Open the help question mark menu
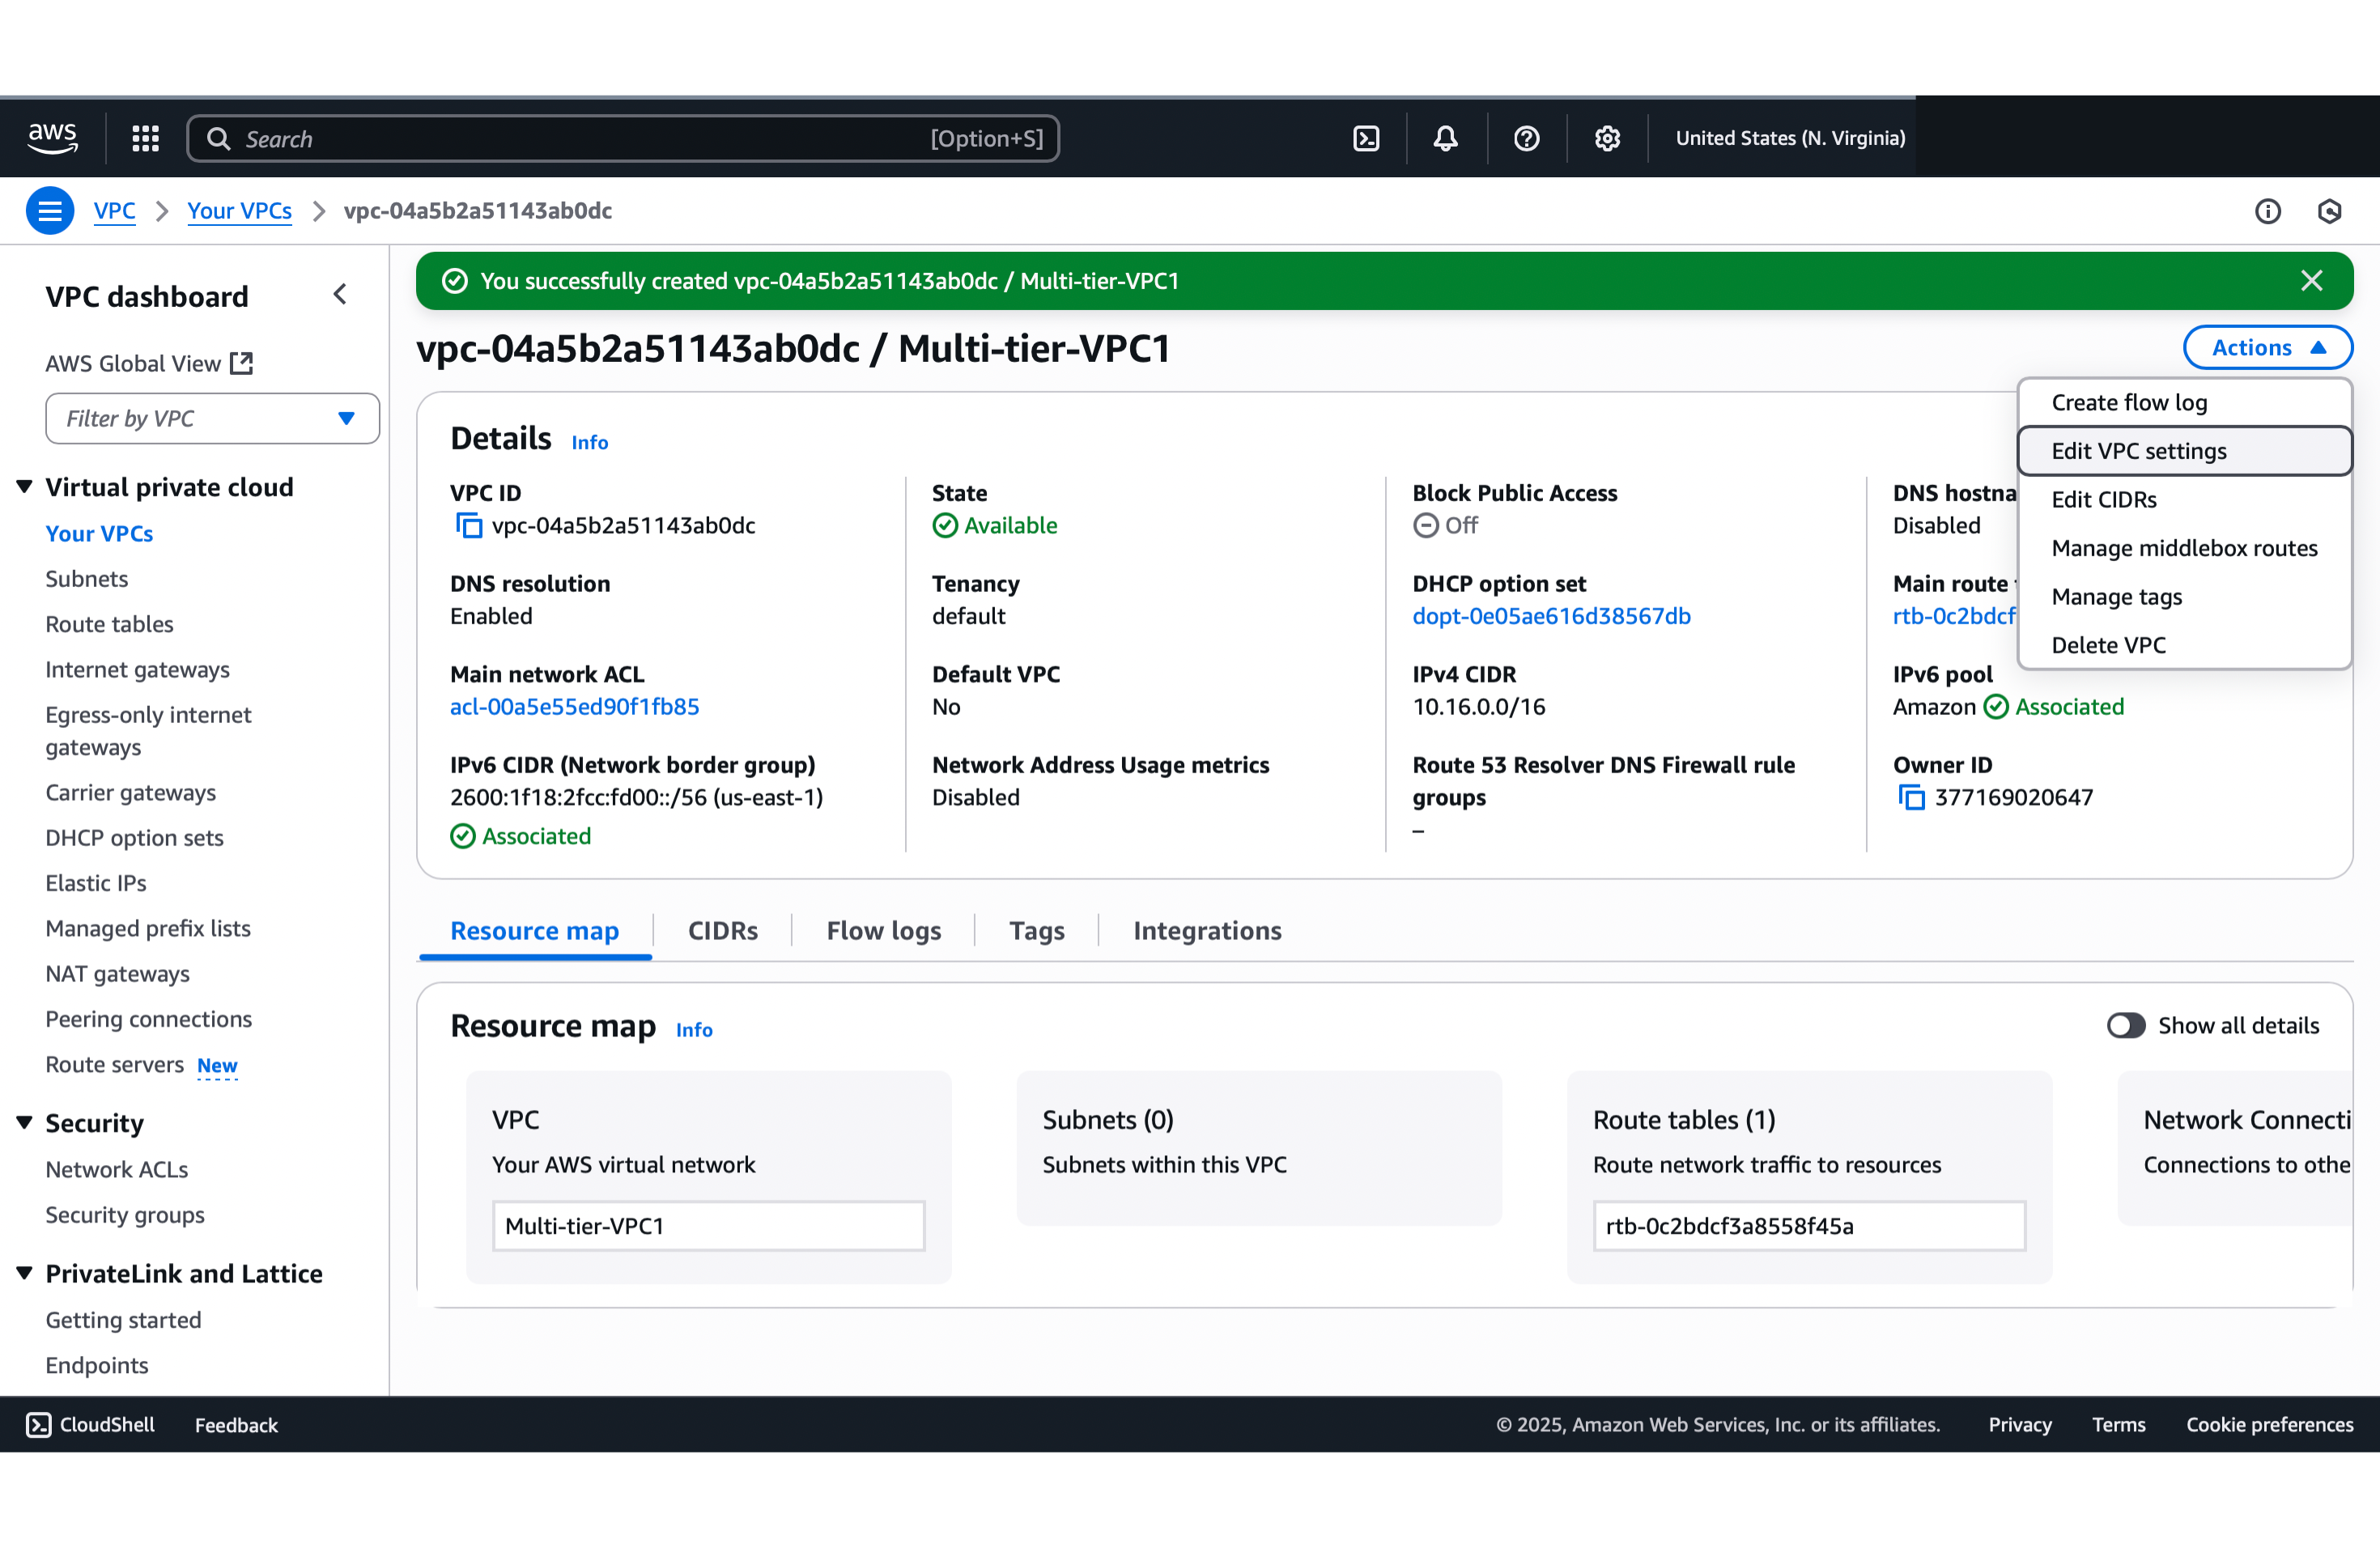Image resolution: width=2380 pixels, height=1548 pixels. (x=1526, y=138)
